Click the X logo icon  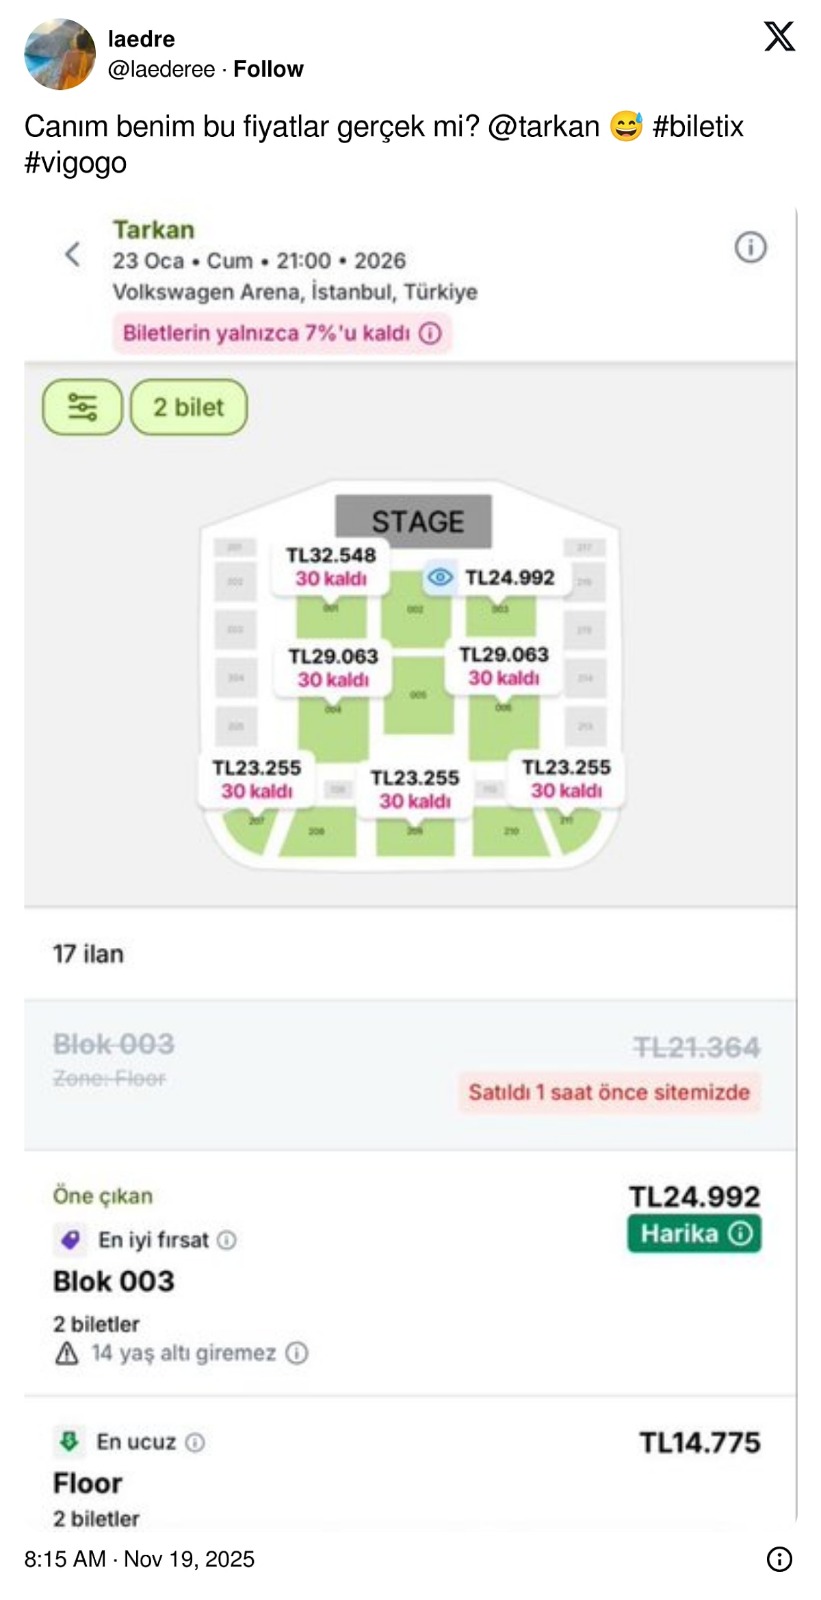[x=779, y=37]
